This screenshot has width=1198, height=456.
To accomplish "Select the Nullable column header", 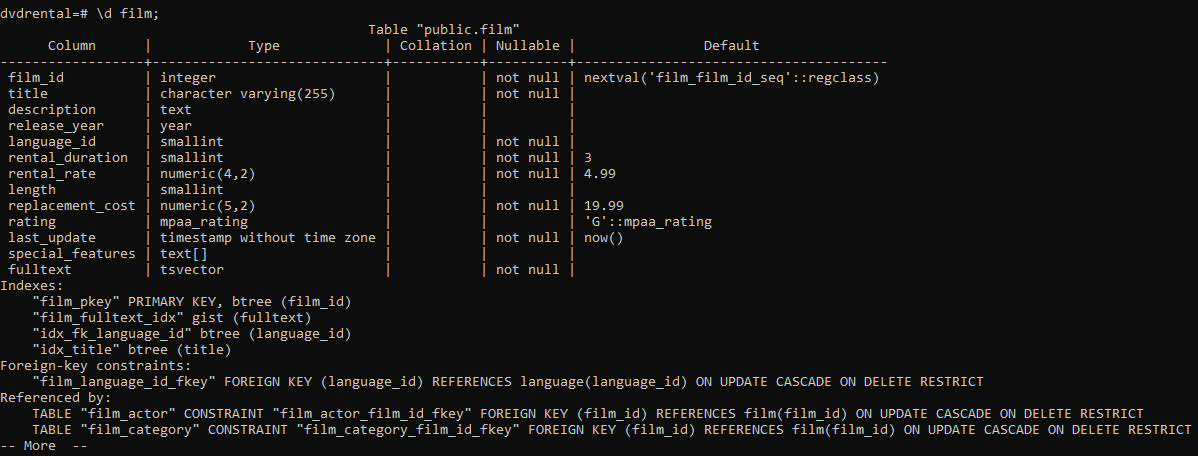I will (x=528, y=46).
